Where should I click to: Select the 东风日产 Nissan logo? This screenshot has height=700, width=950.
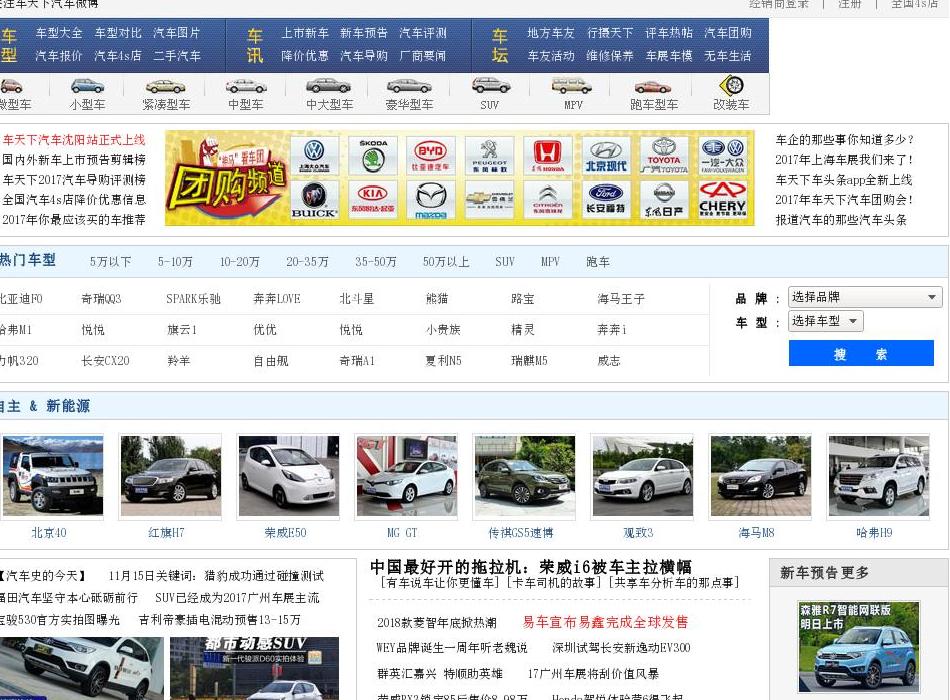664,200
